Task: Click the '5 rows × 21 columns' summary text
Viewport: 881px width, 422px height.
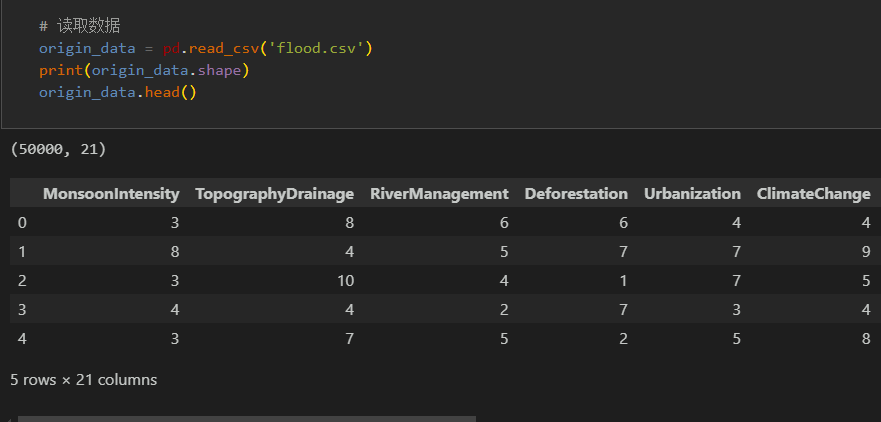Action: point(83,380)
